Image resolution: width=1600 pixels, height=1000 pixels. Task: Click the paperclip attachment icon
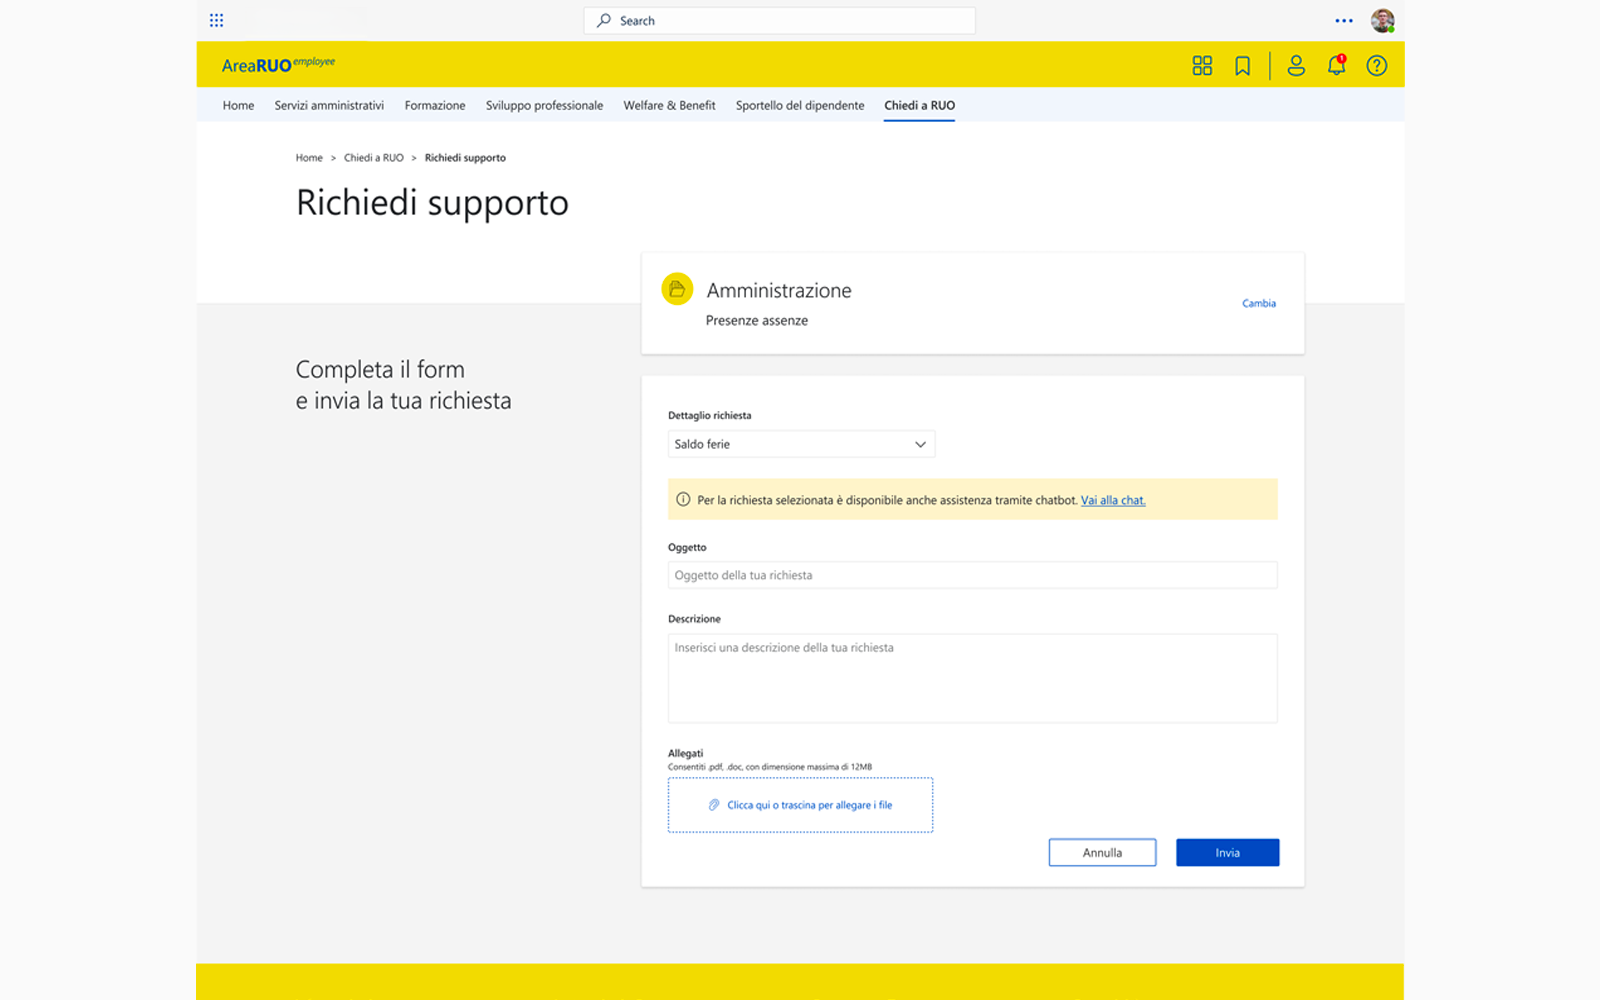[x=714, y=805]
